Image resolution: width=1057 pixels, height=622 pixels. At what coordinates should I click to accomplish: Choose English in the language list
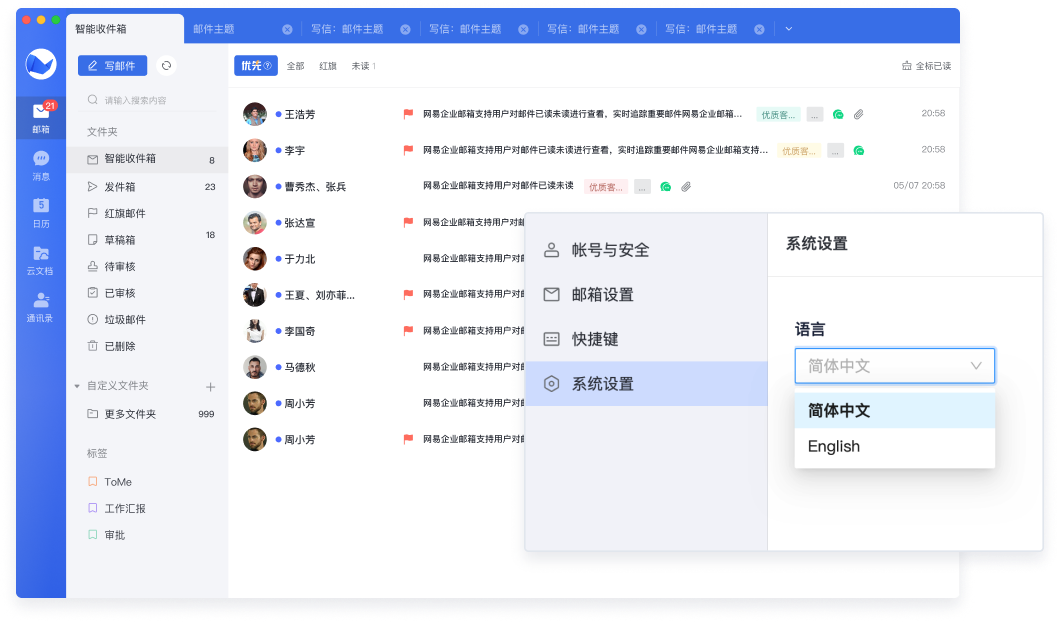point(895,446)
